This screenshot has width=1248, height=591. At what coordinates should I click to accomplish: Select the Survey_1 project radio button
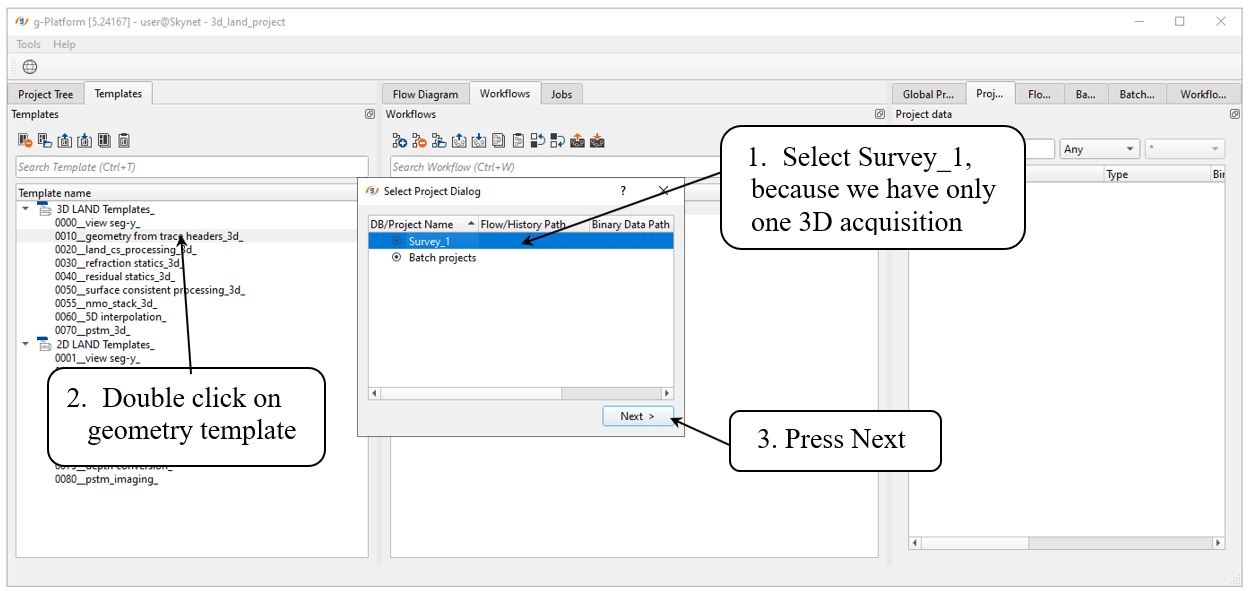397,242
